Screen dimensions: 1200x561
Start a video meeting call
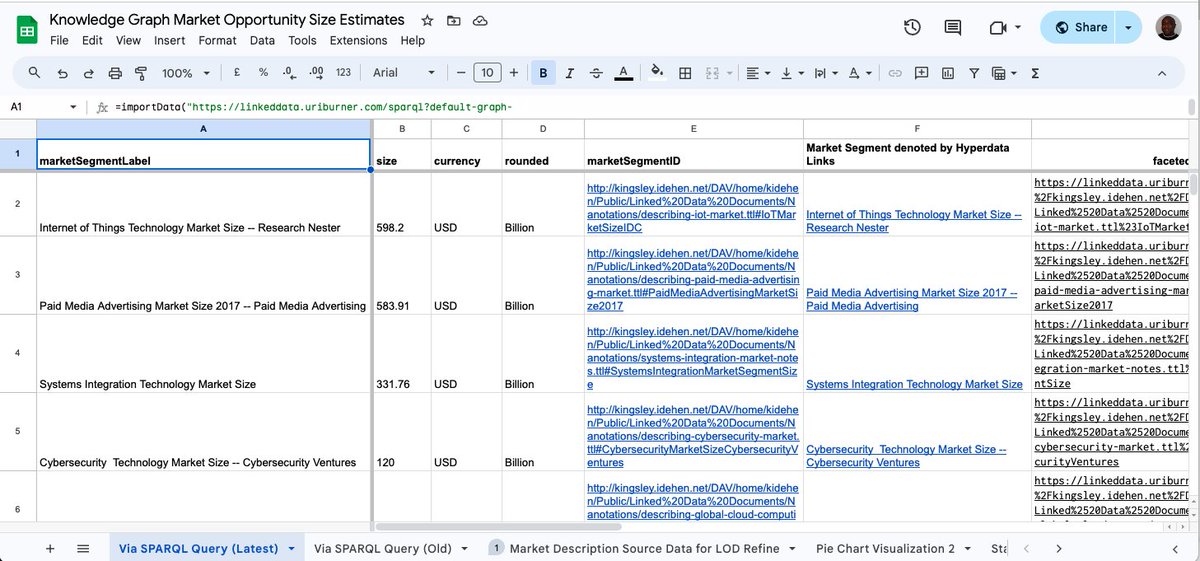[997, 28]
